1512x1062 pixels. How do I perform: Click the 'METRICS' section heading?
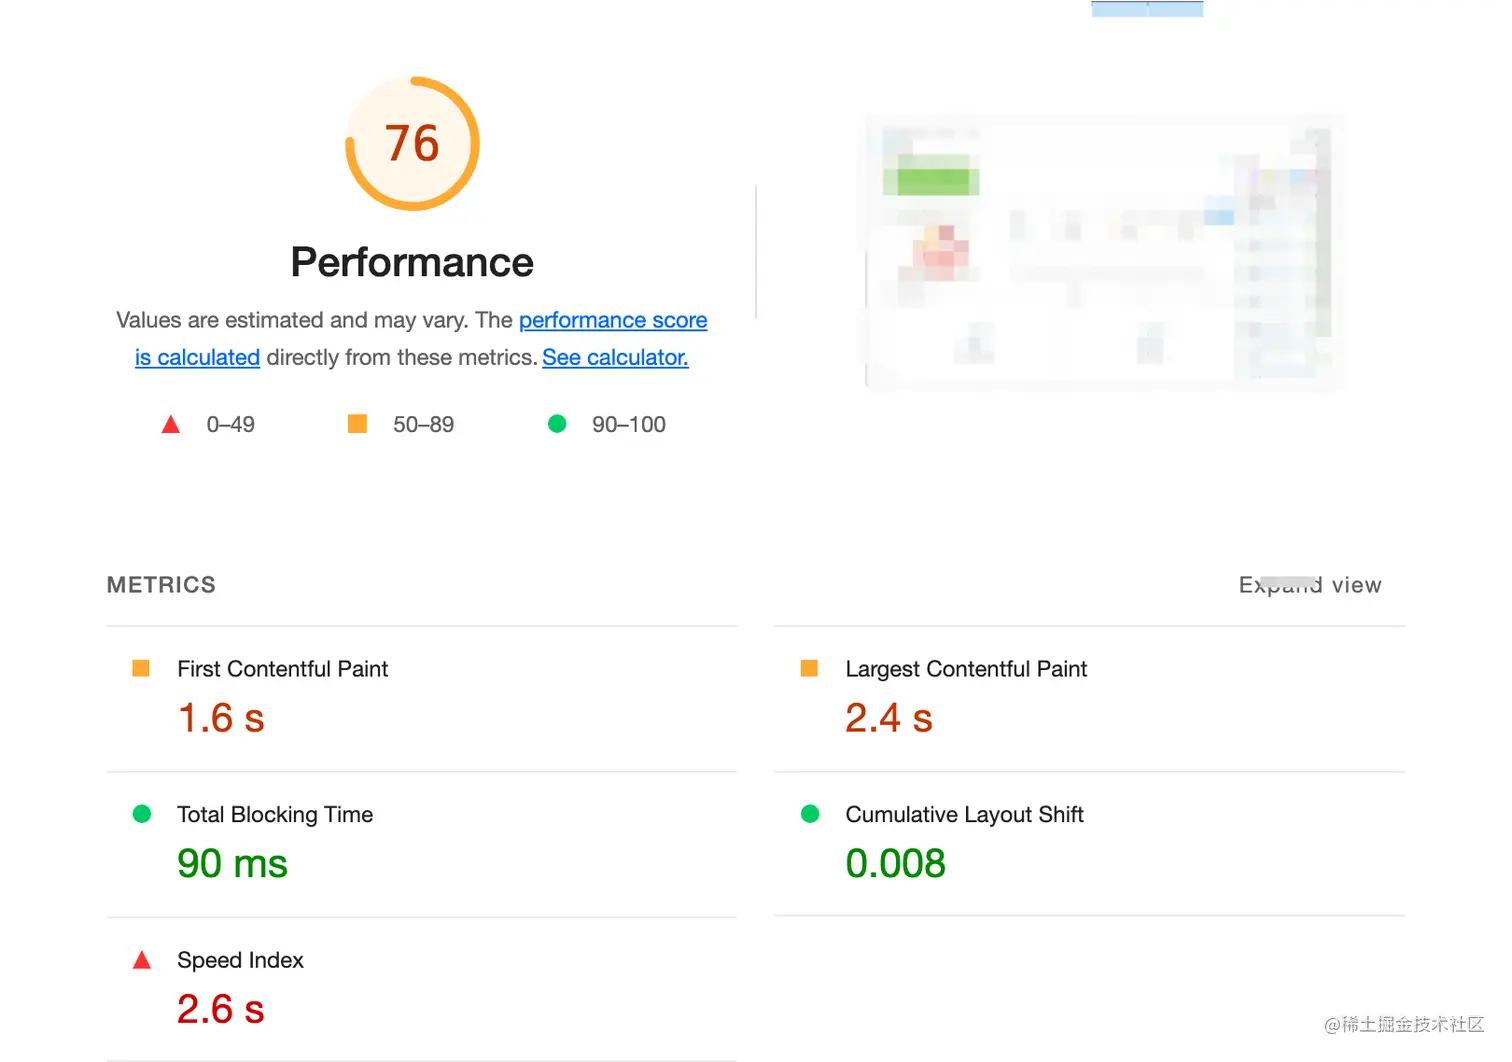161,585
